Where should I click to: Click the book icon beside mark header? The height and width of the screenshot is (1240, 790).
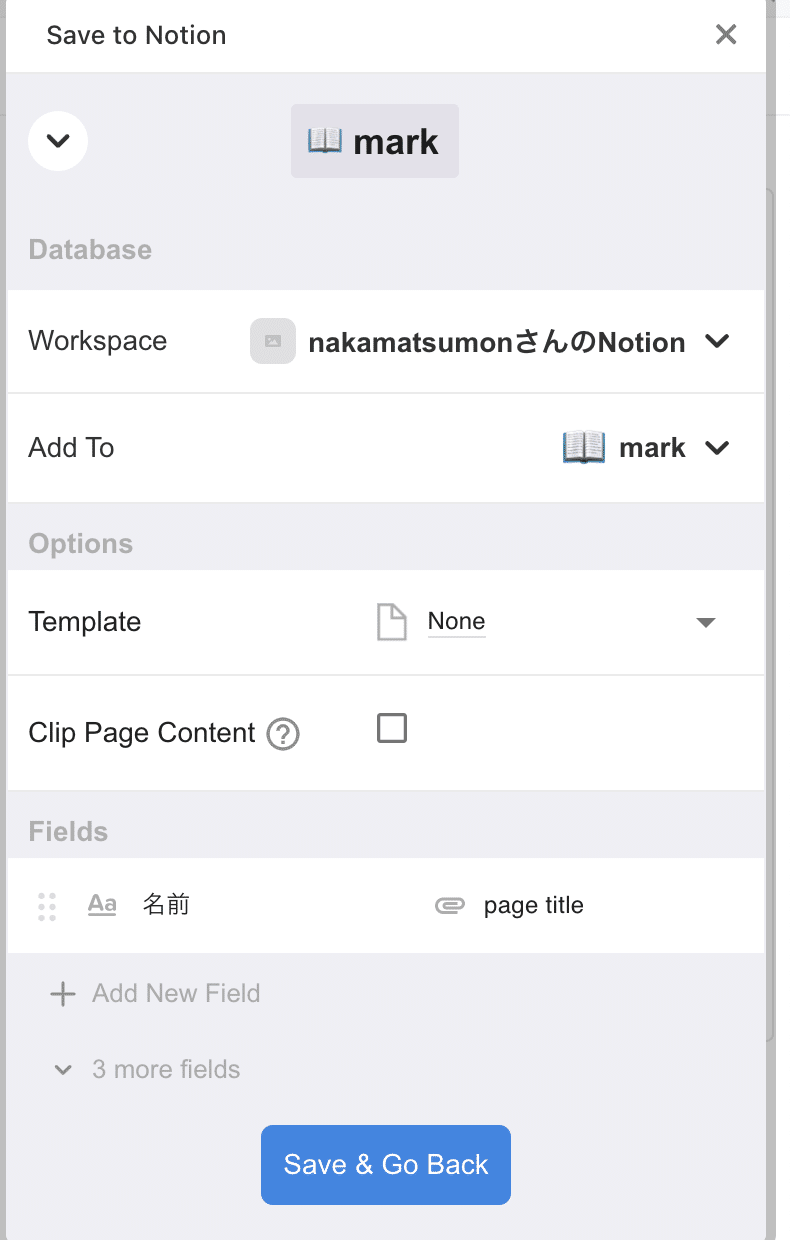[x=325, y=141]
